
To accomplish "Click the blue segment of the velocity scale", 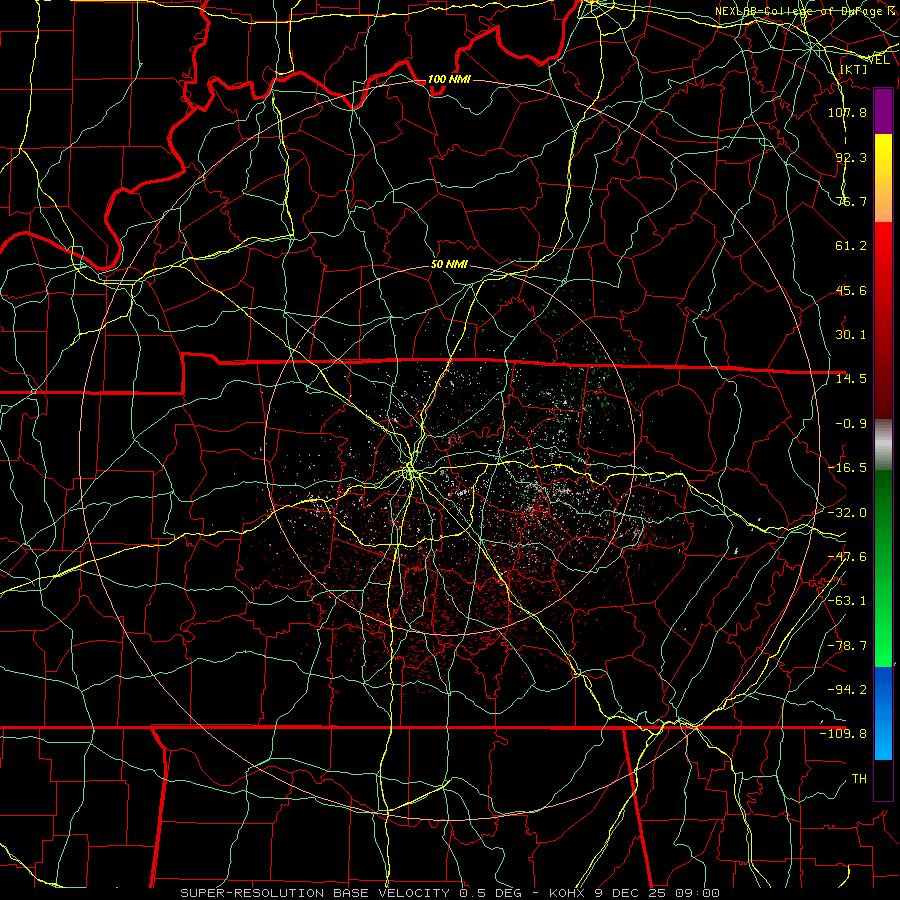I will click(x=883, y=713).
